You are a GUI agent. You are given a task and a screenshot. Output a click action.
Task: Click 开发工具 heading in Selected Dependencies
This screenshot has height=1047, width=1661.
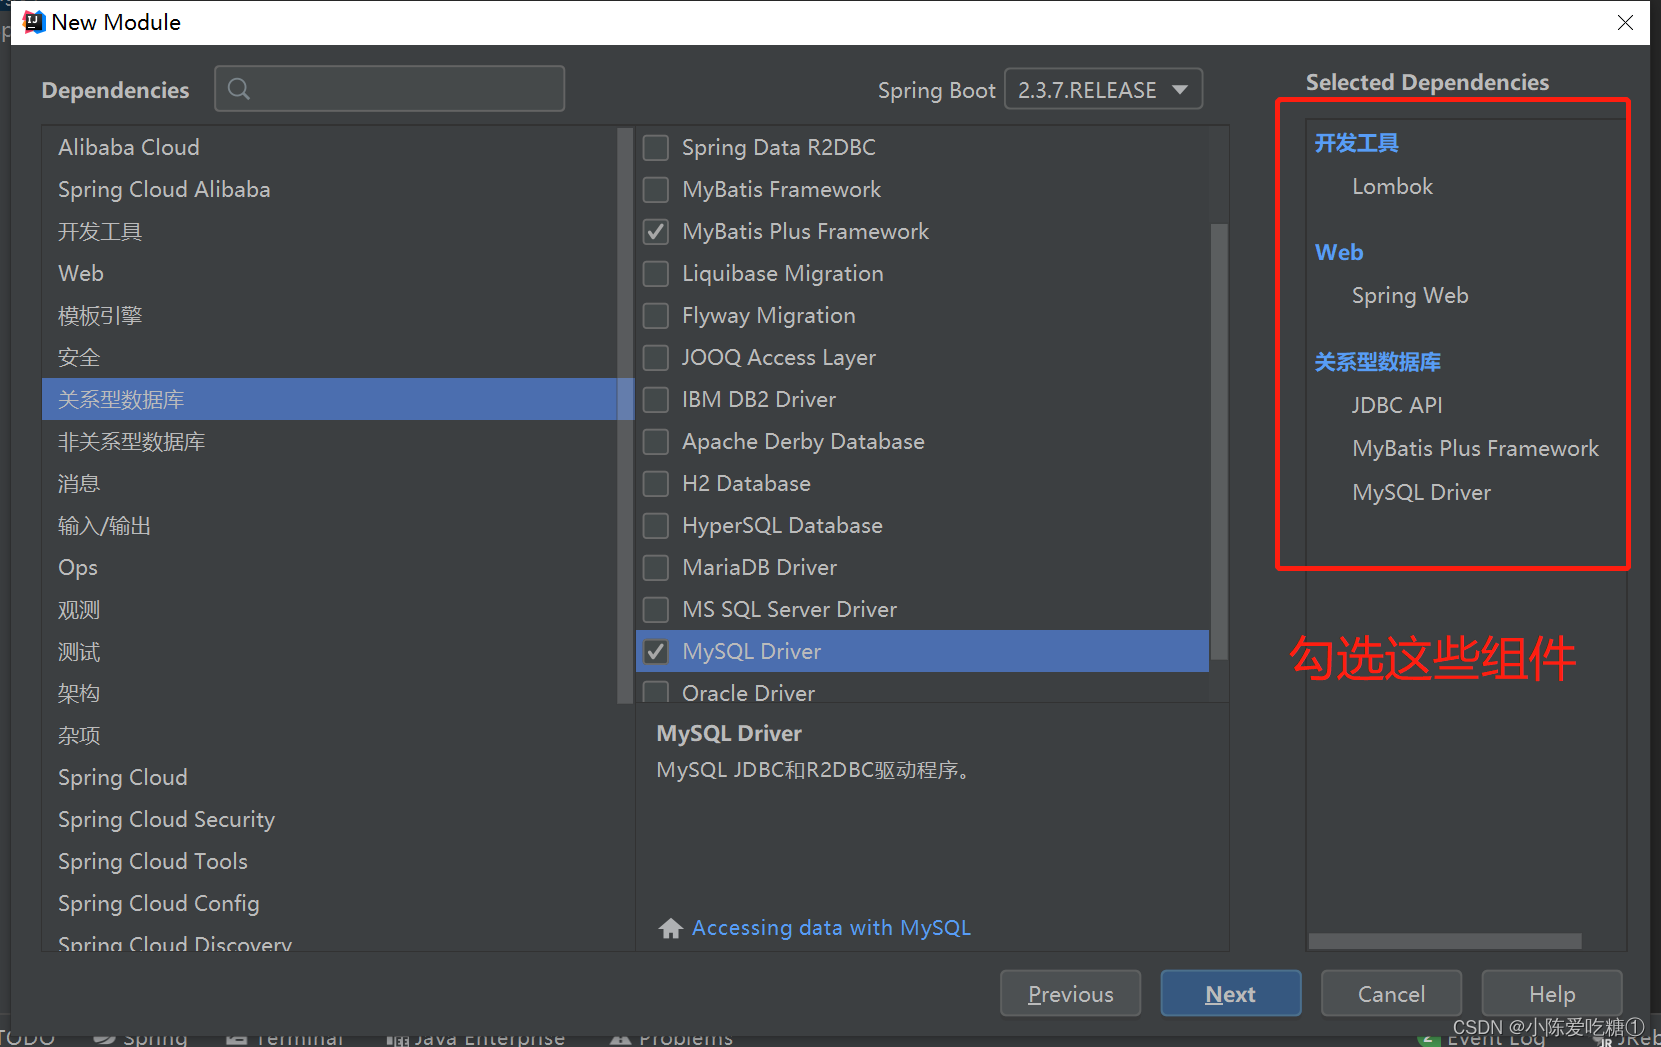click(x=1356, y=143)
